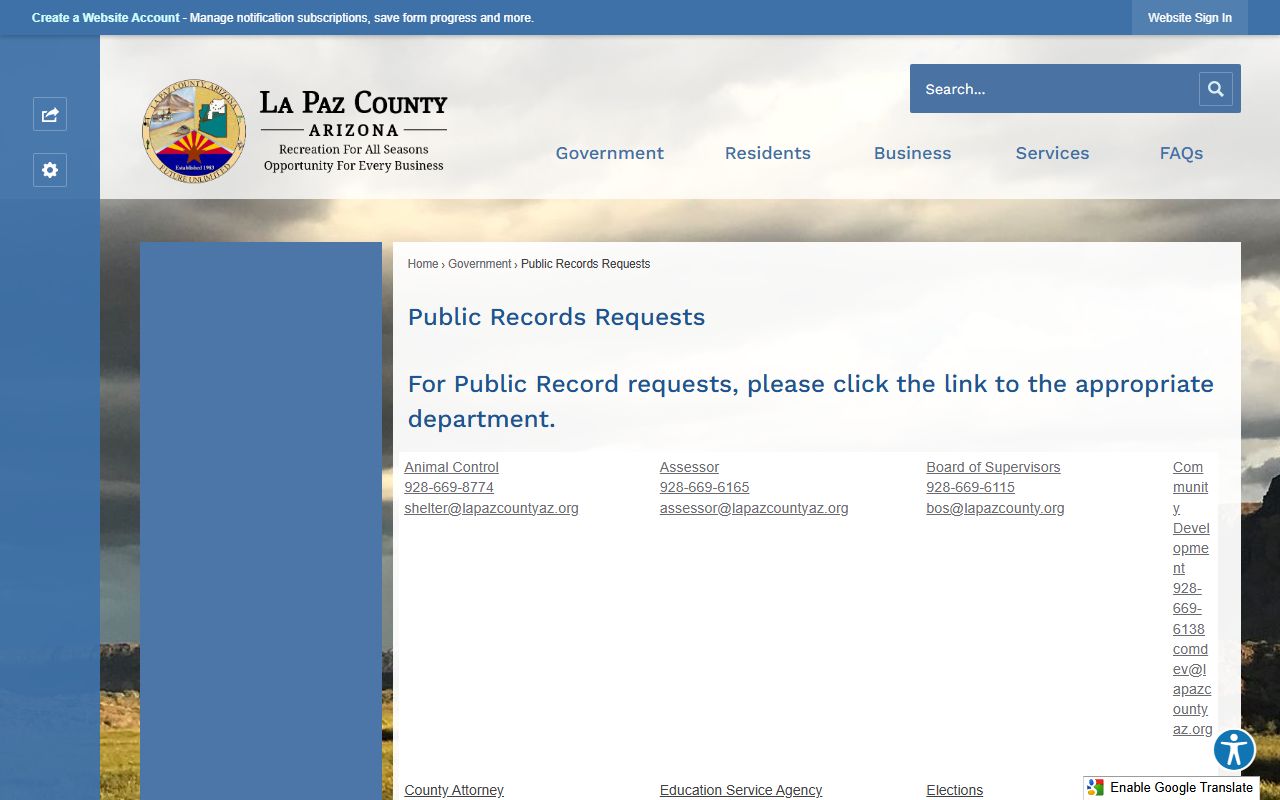
Task: Open the Residents menu
Action: point(768,153)
